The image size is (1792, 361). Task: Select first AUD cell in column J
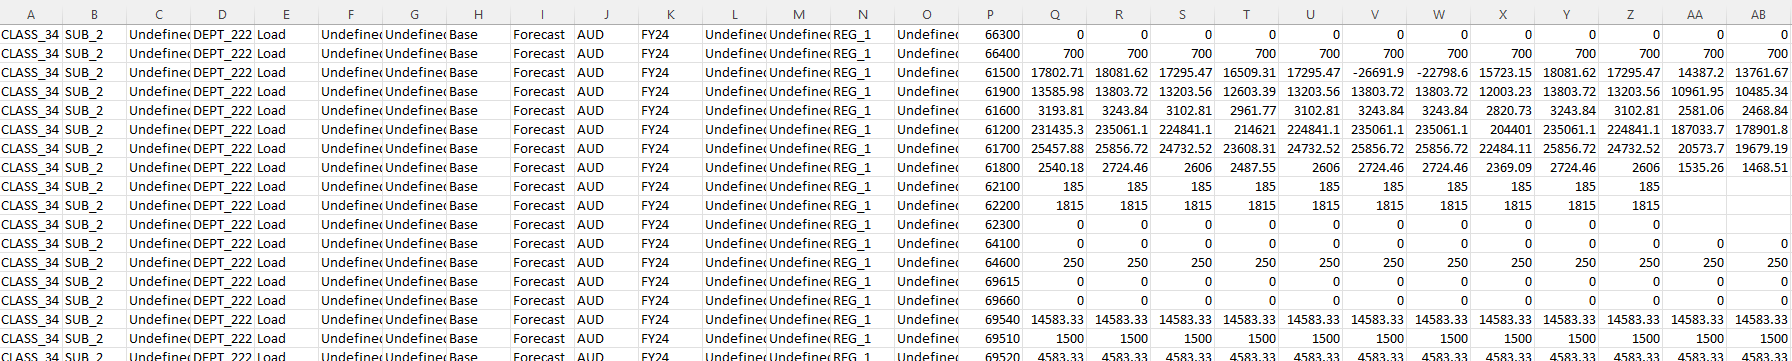(x=607, y=34)
